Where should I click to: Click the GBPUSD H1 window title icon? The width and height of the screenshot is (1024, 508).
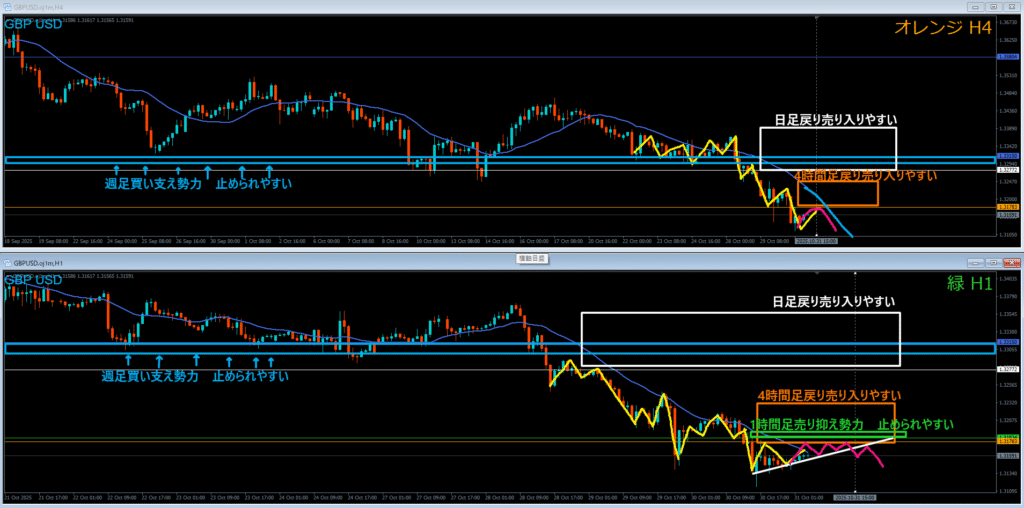[x=8, y=262]
